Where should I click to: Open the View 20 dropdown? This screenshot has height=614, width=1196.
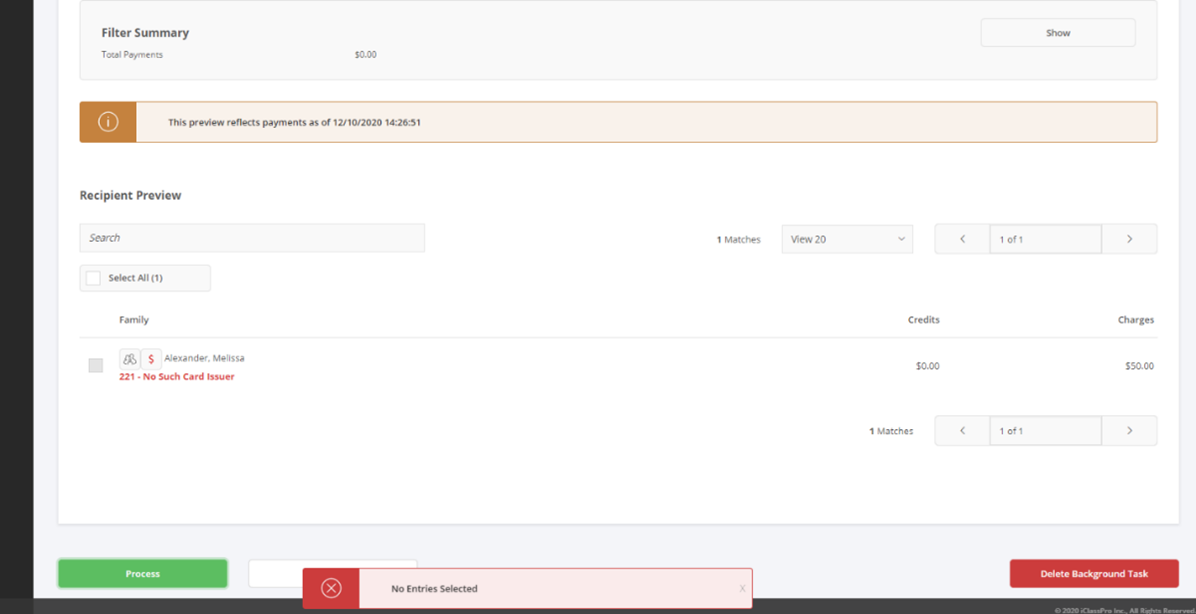[x=847, y=239]
